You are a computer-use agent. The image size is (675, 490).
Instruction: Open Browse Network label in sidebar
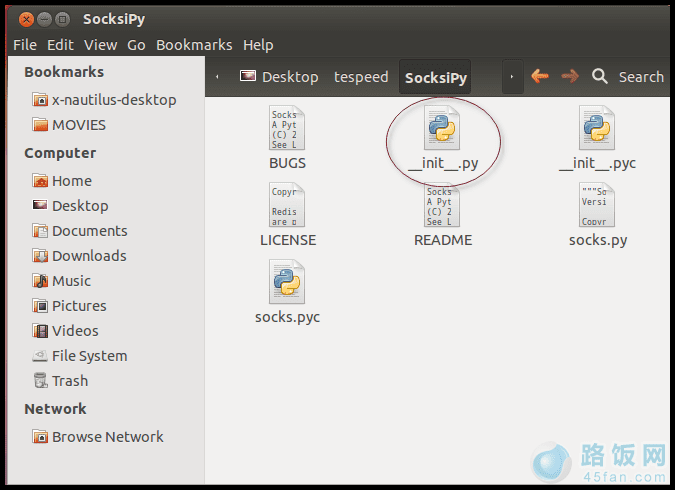point(108,437)
